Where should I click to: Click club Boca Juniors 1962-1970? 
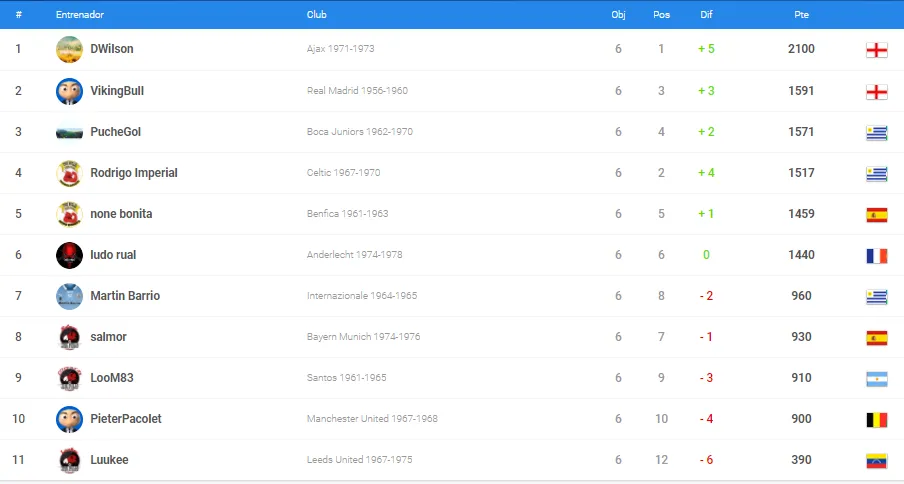[x=360, y=131]
